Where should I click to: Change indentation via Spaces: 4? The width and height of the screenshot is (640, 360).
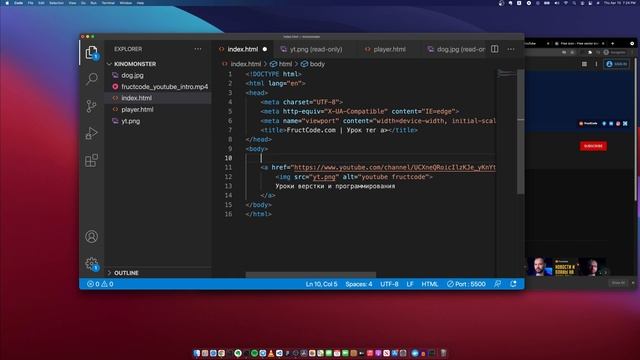point(359,284)
